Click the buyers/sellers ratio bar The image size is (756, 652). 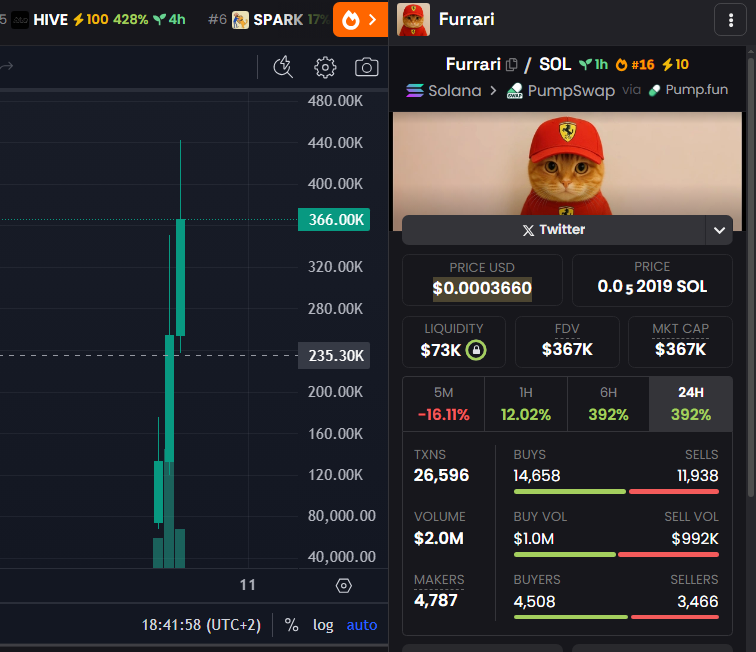point(616,617)
